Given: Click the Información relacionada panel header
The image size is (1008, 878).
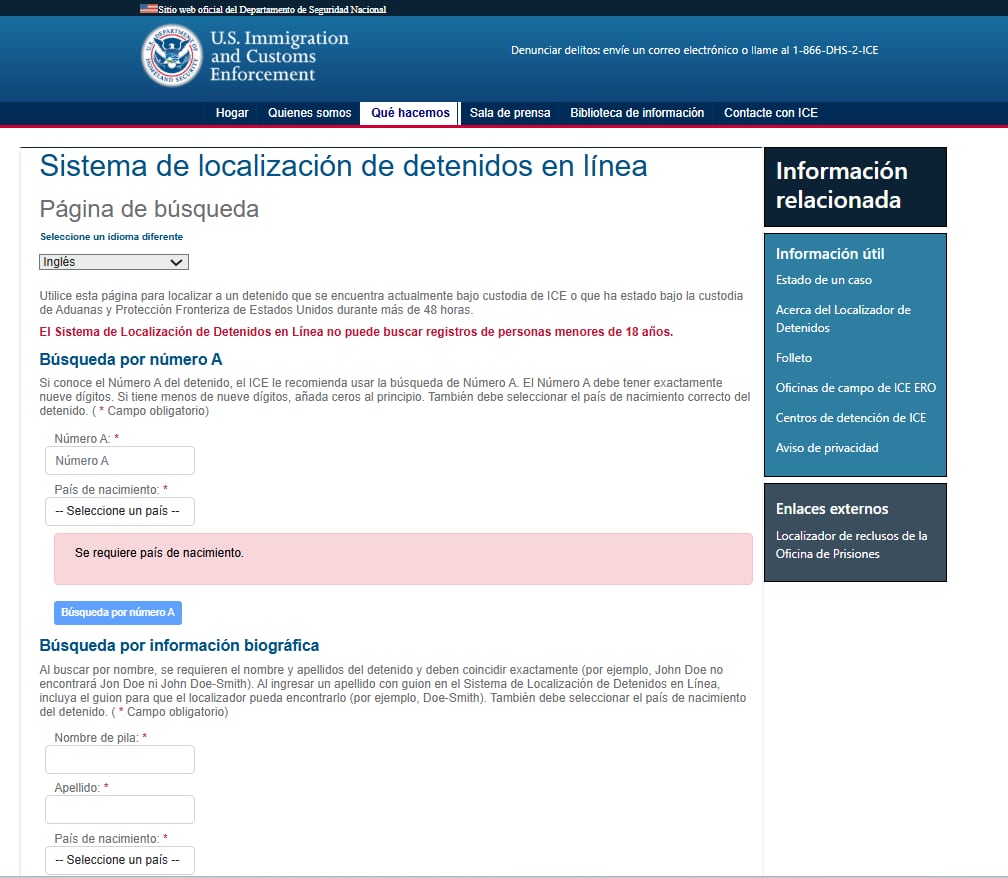Looking at the screenshot, I should click(x=855, y=187).
